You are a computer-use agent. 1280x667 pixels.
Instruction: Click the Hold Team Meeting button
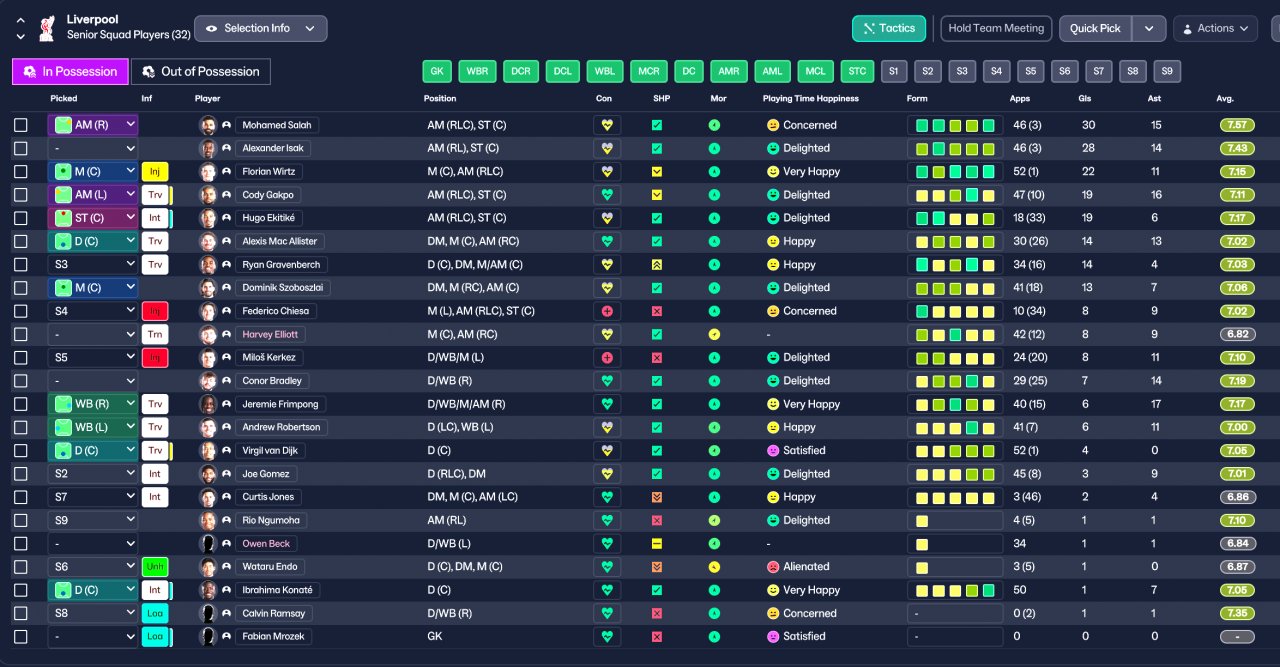[x=996, y=28]
